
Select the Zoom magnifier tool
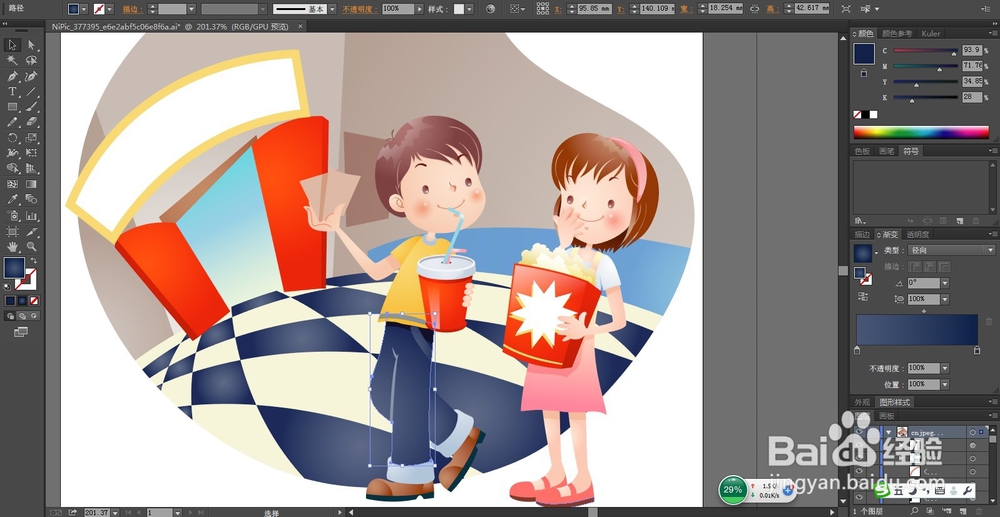[x=31, y=246]
